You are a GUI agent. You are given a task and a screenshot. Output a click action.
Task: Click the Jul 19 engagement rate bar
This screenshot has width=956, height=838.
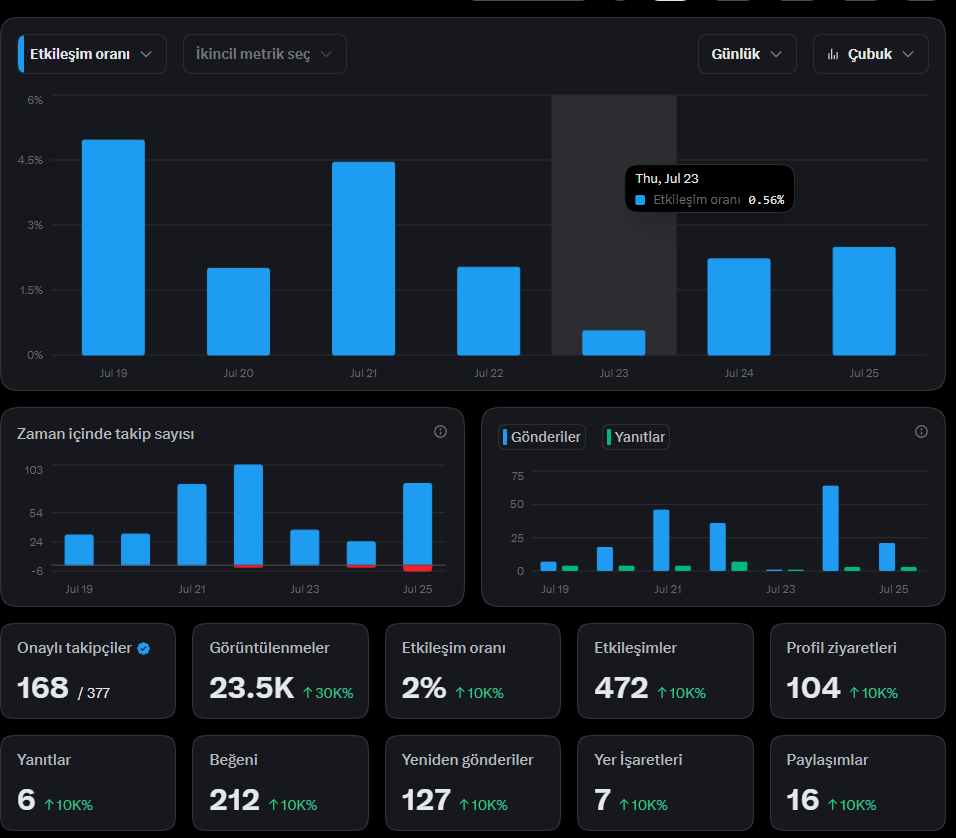[x=113, y=248]
